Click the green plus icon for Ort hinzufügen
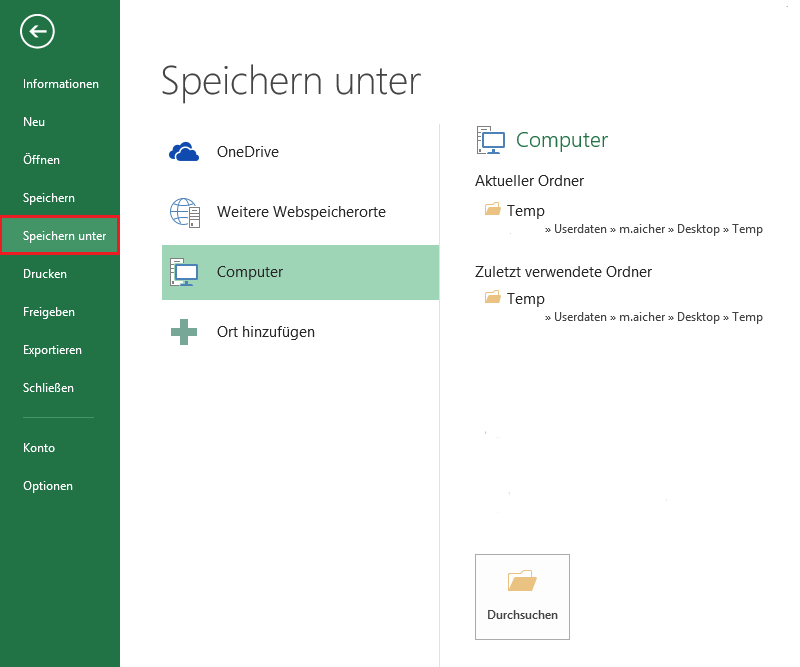Image resolution: width=800 pixels, height=667 pixels. 185,332
